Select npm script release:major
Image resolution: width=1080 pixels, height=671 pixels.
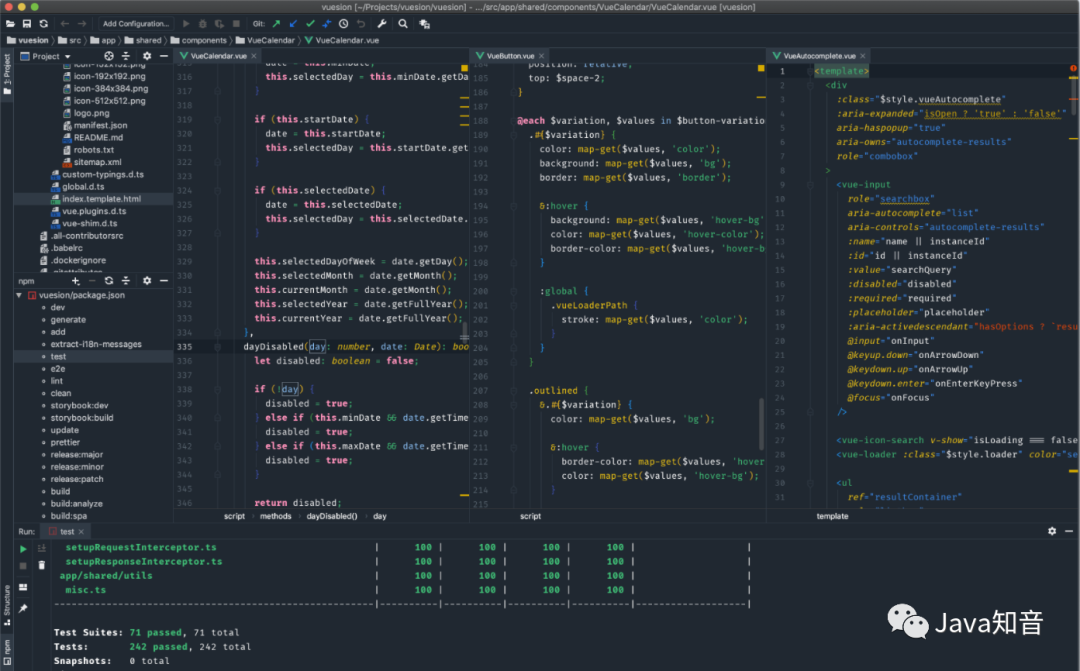[76, 455]
